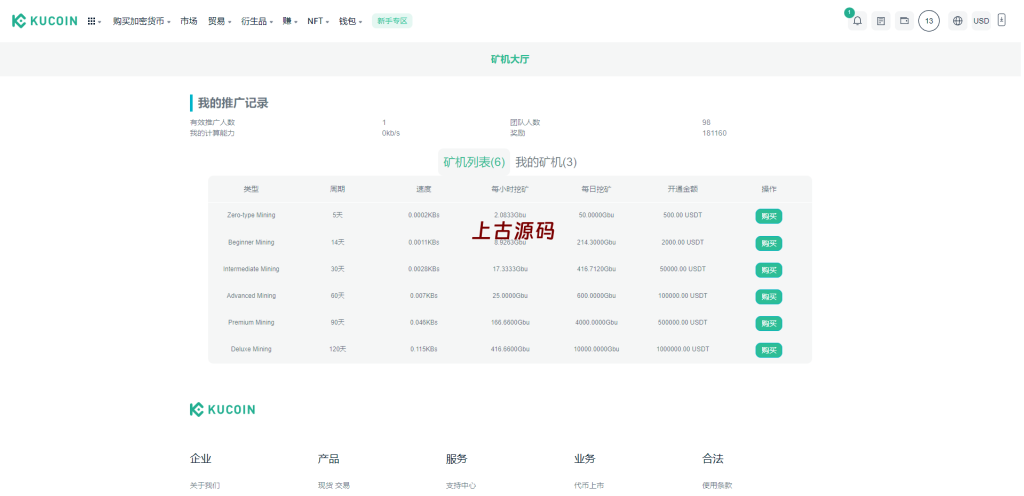Image resolution: width=1024 pixels, height=496 pixels.
Task: Click 购买 for Zero-type Mining
Action: [769, 216]
